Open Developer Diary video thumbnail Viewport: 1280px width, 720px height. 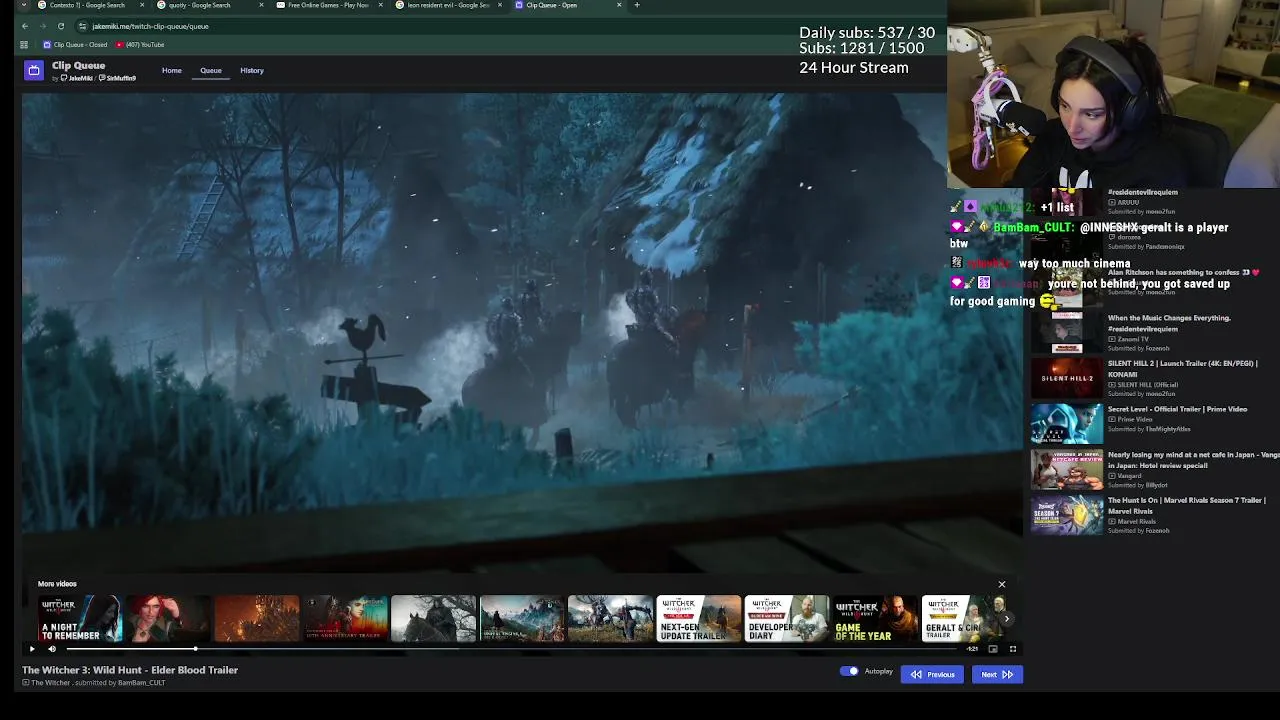[x=786, y=618]
